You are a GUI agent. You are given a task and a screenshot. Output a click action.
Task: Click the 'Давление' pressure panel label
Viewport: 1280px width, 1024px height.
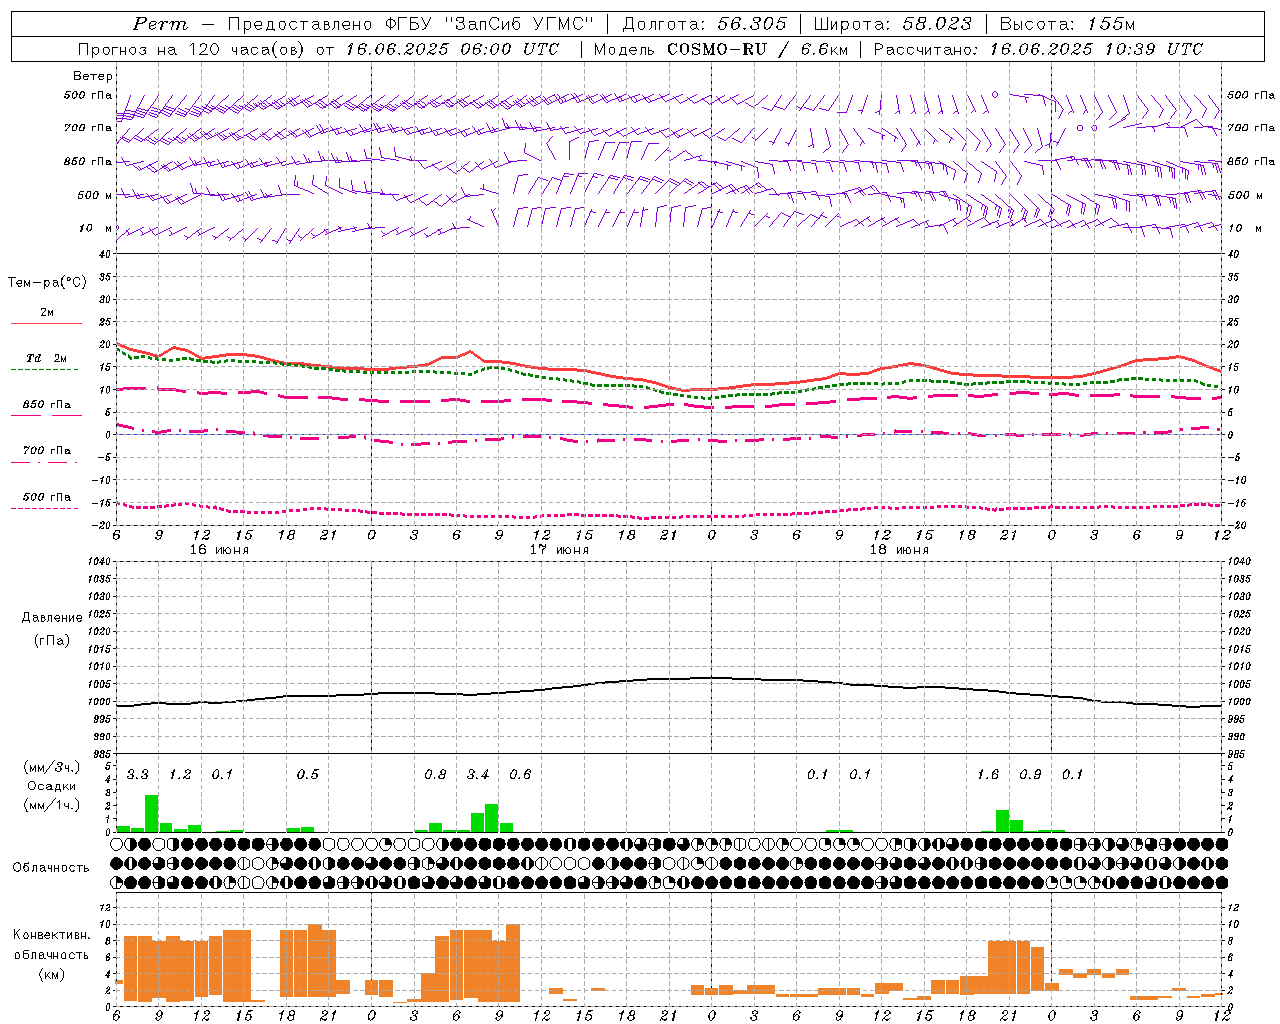(x=52, y=618)
